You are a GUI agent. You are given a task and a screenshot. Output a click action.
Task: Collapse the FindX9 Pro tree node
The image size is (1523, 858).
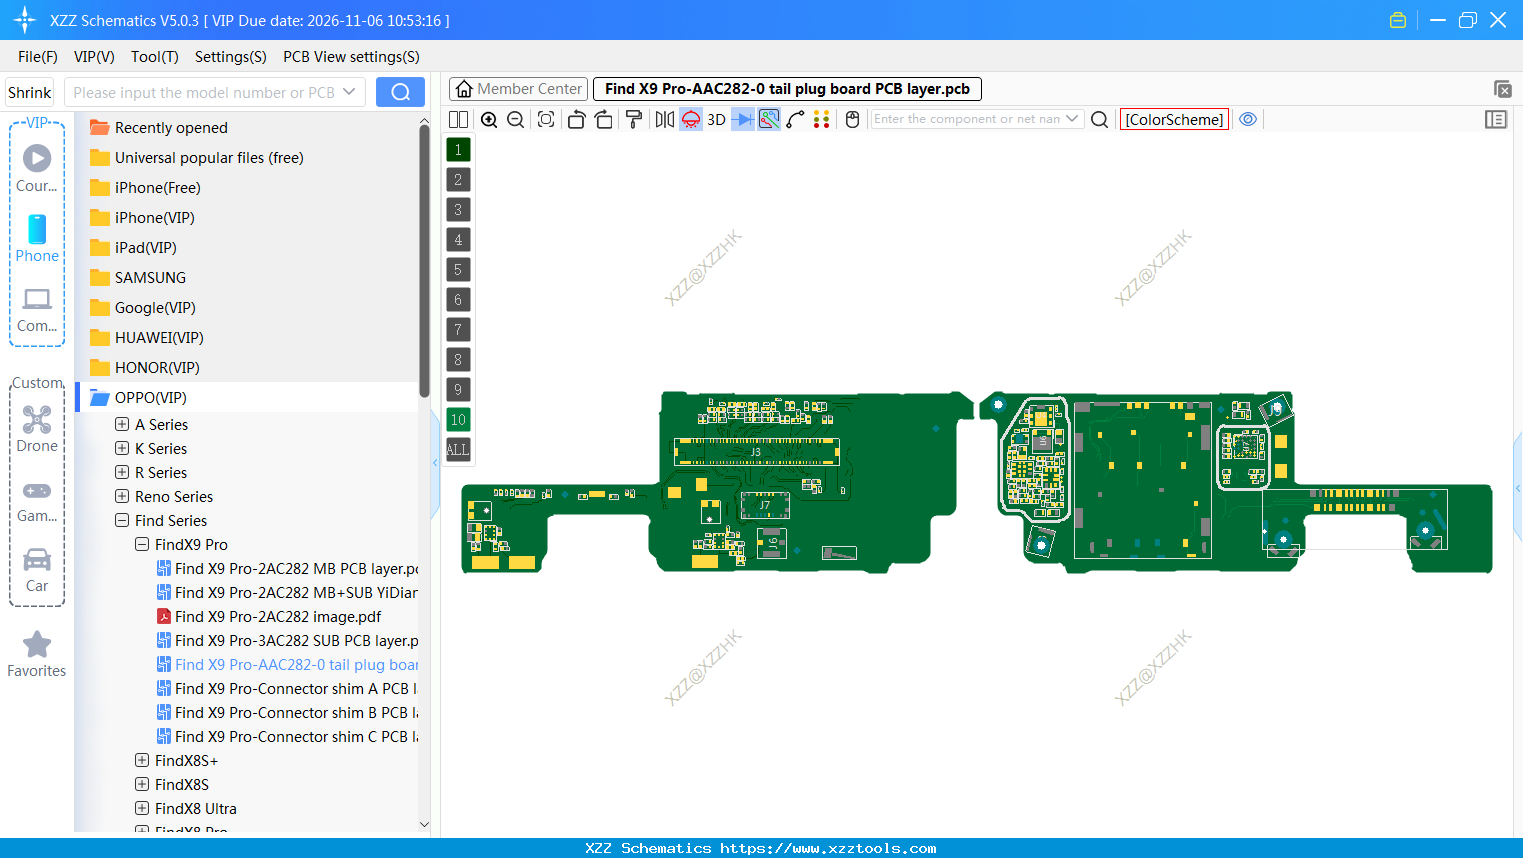(x=141, y=544)
